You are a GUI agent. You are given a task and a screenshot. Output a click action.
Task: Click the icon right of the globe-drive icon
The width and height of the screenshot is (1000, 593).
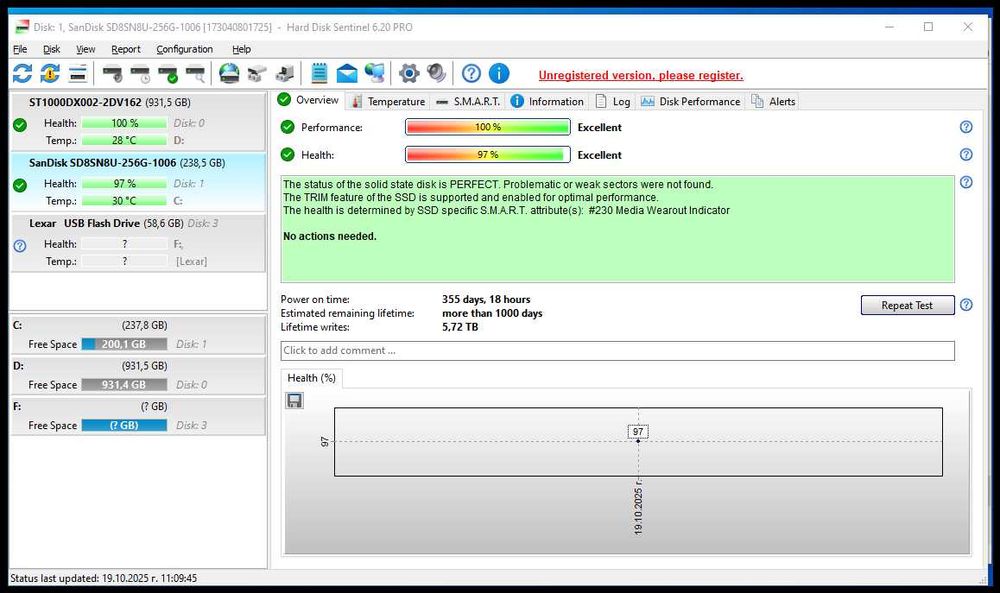pos(257,74)
